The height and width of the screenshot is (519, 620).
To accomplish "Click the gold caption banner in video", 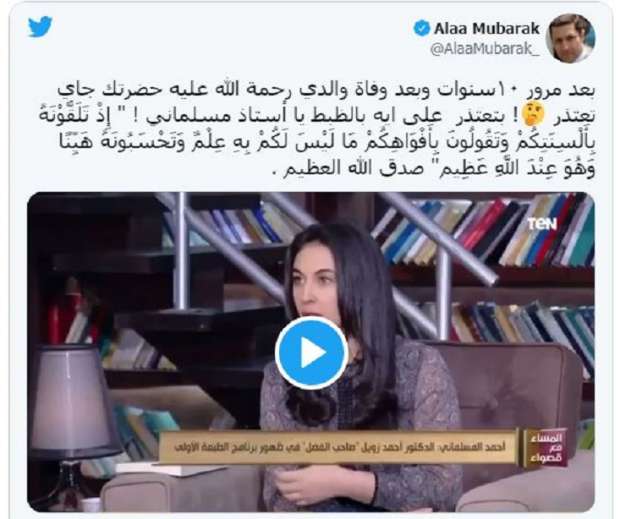I will coord(339,447).
